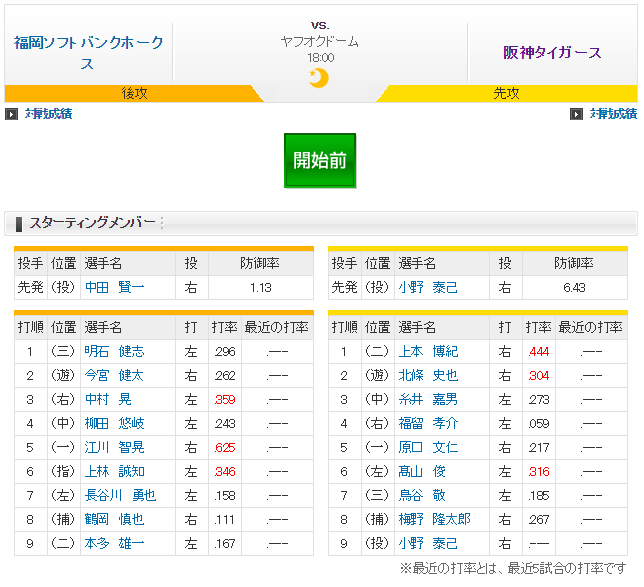Open player 柳田 悠岐 profile
Viewport: 644px width, 587px height.
pyautogui.click(x=115, y=424)
